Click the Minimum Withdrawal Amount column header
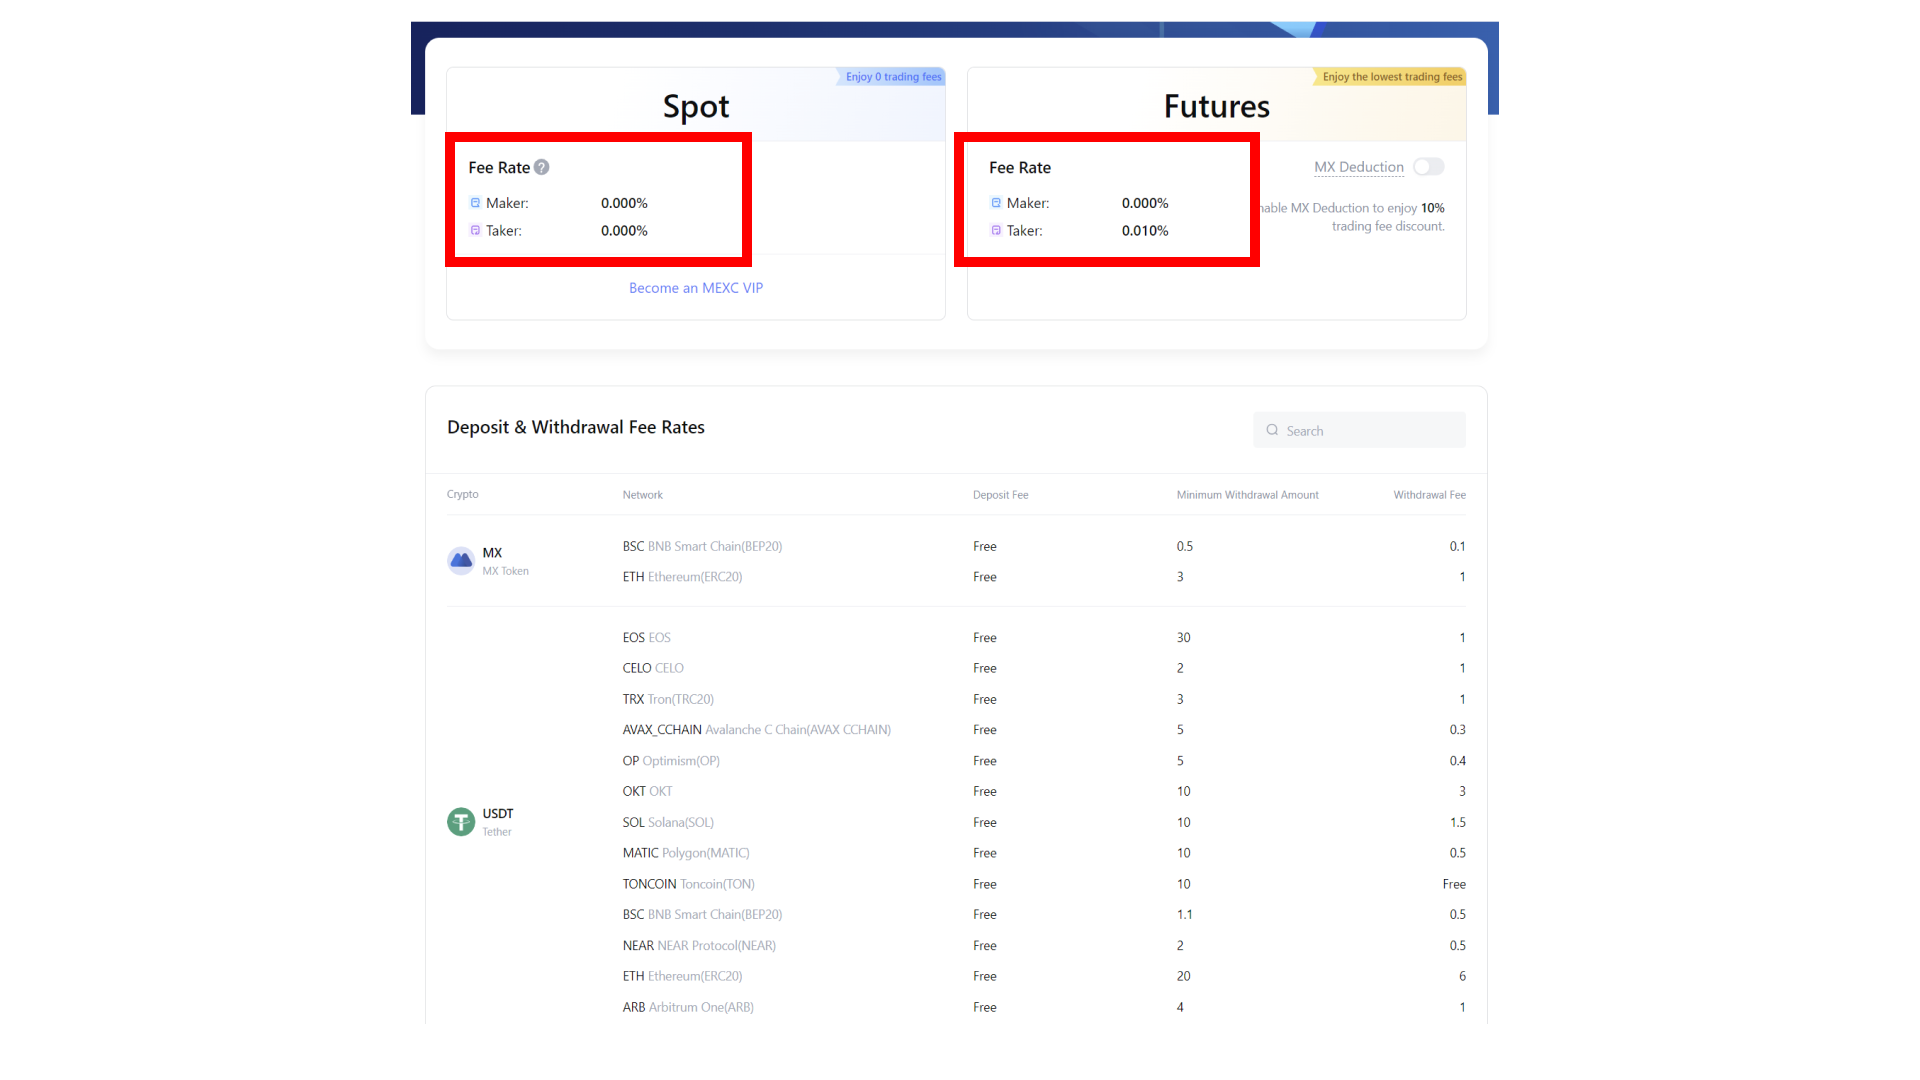The height and width of the screenshot is (1080, 1920). click(x=1247, y=495)
